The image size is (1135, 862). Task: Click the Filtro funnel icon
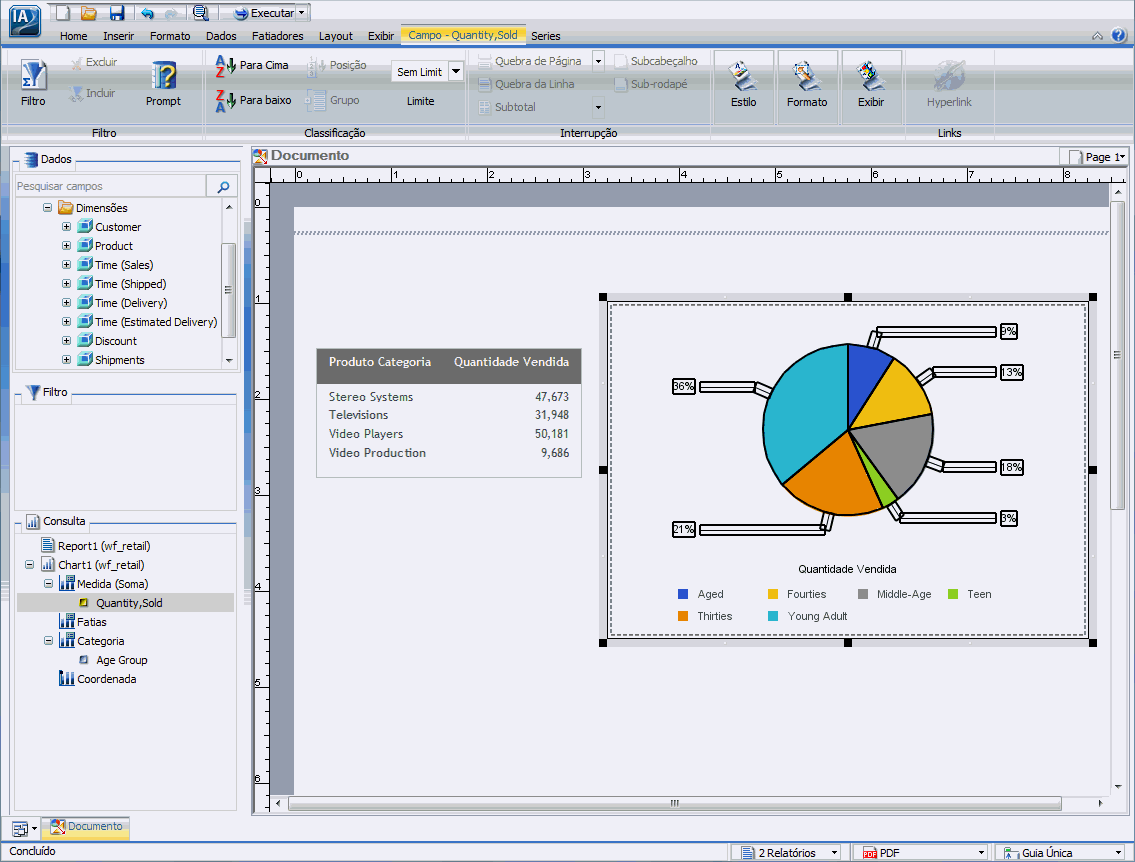point(33,75)
